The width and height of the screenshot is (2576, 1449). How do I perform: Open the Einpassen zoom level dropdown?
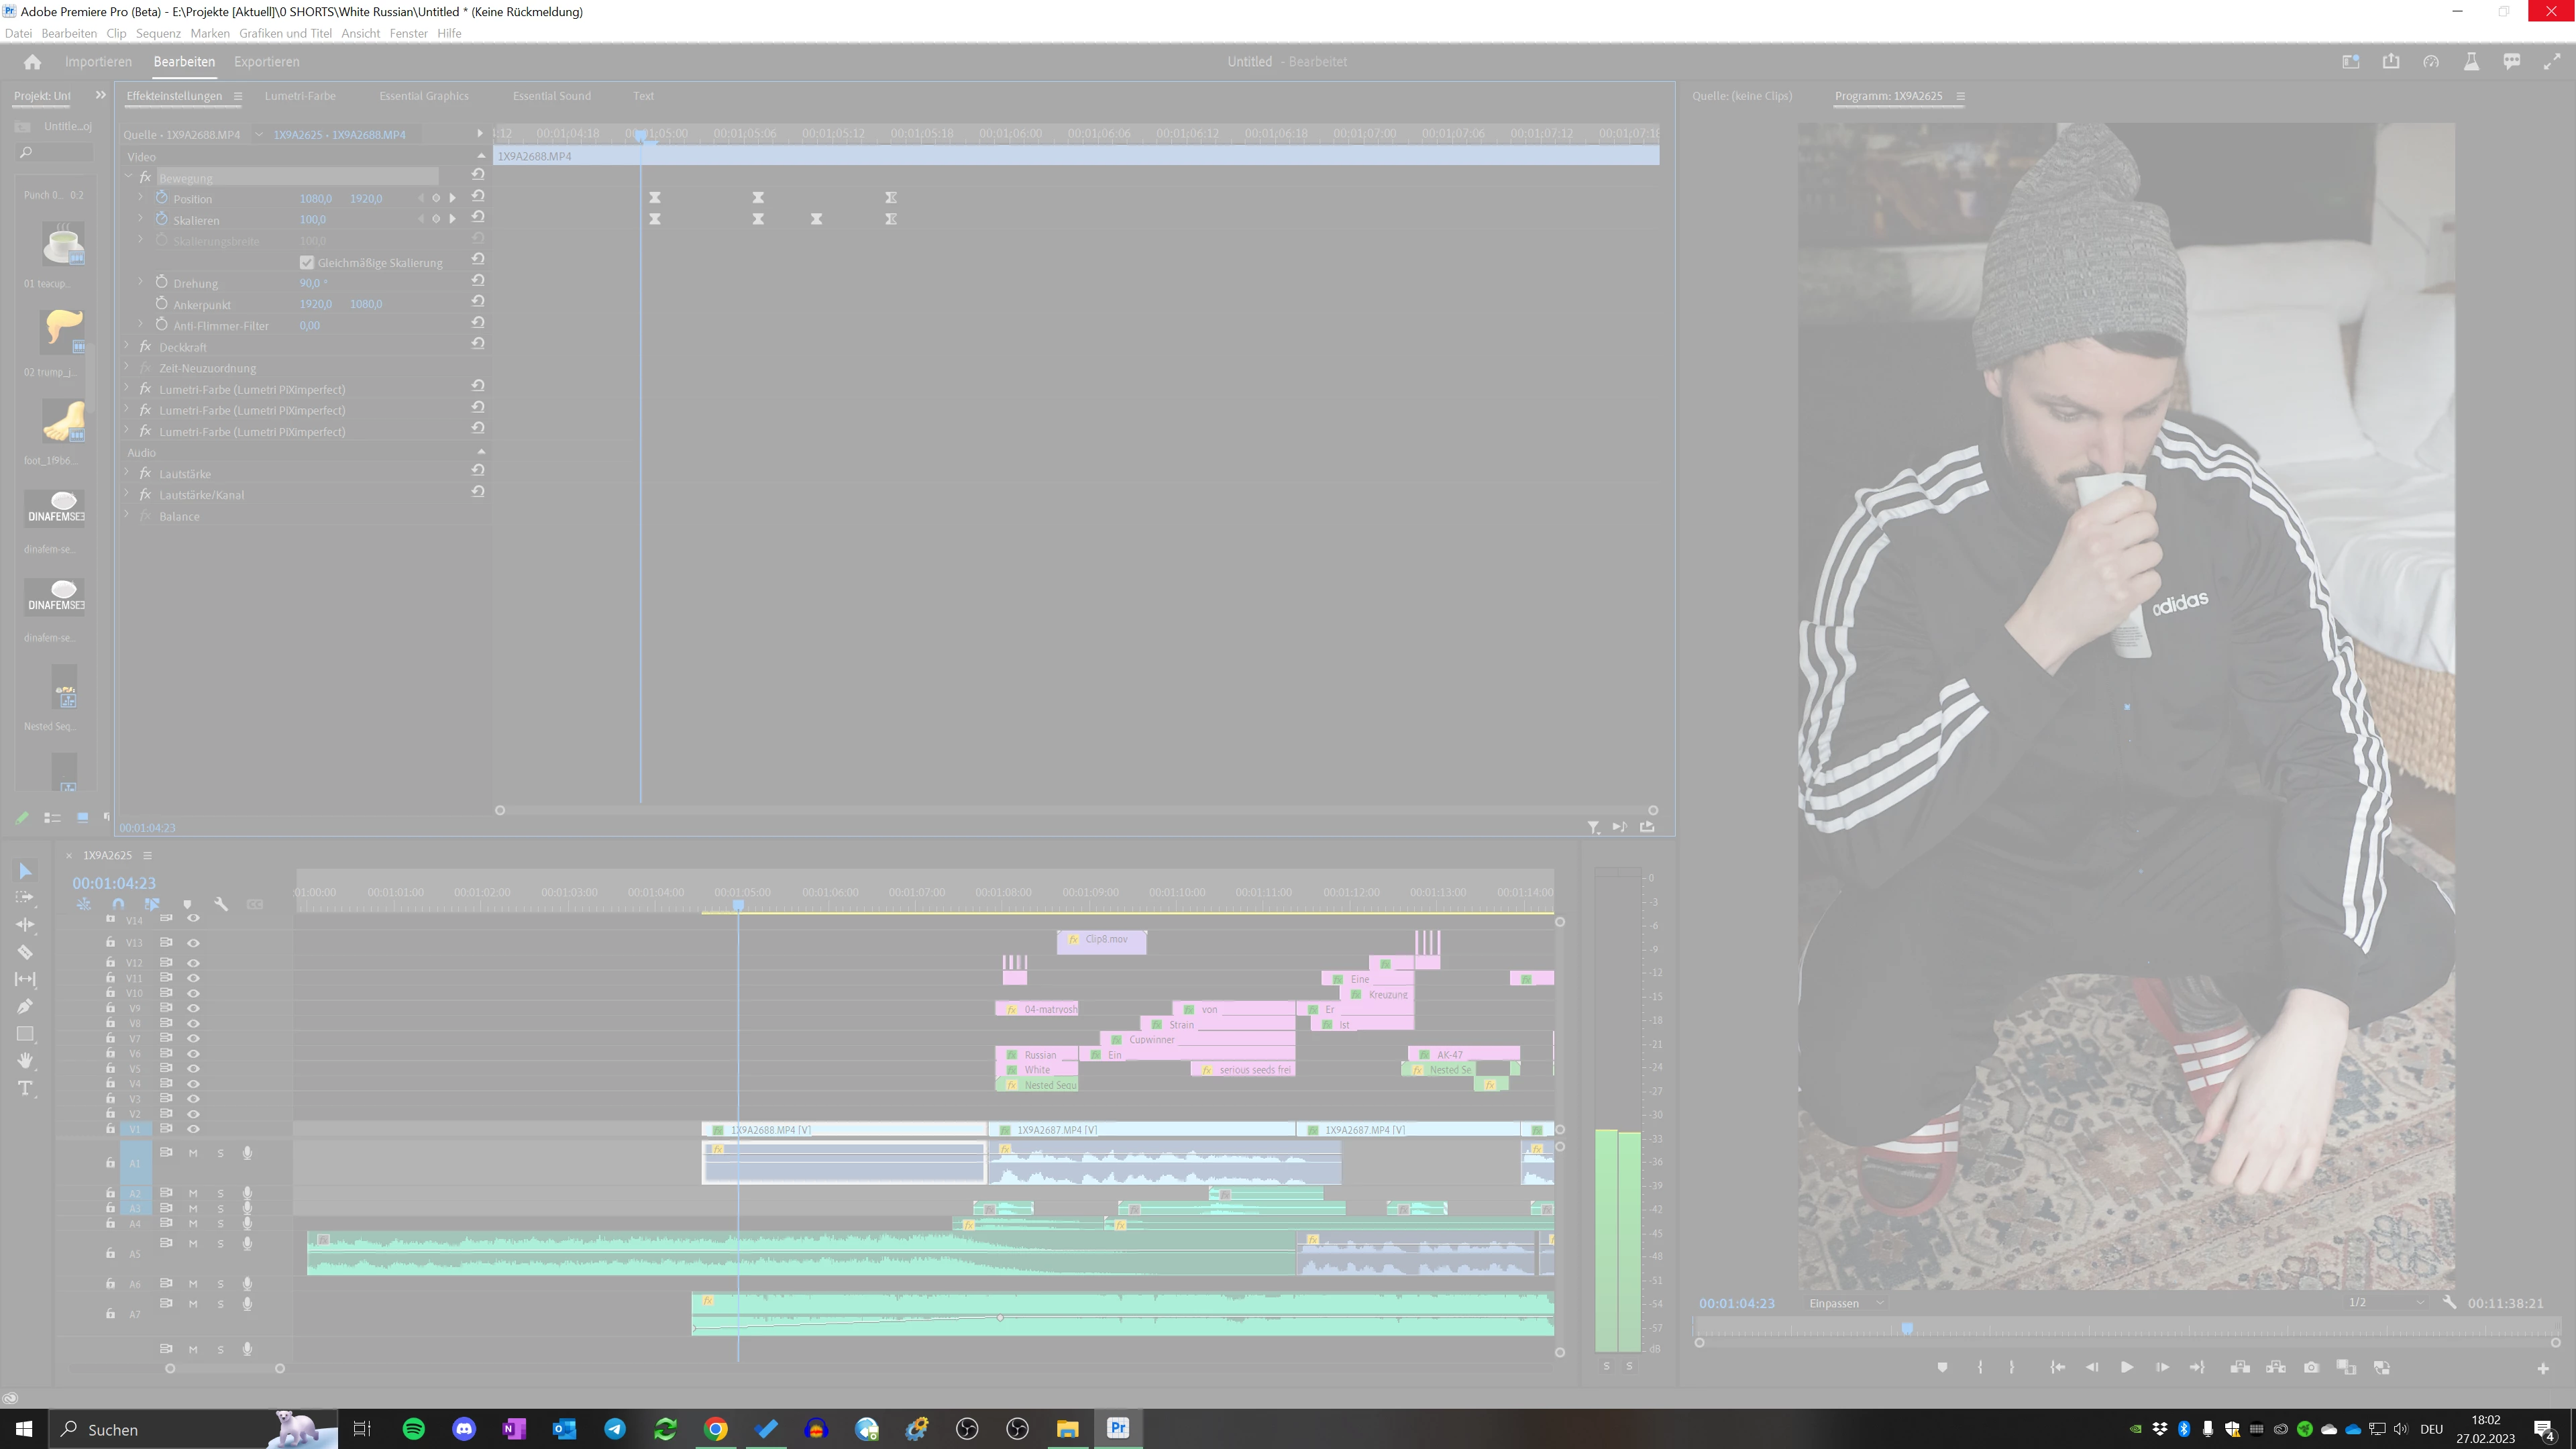point(1846,1303)
